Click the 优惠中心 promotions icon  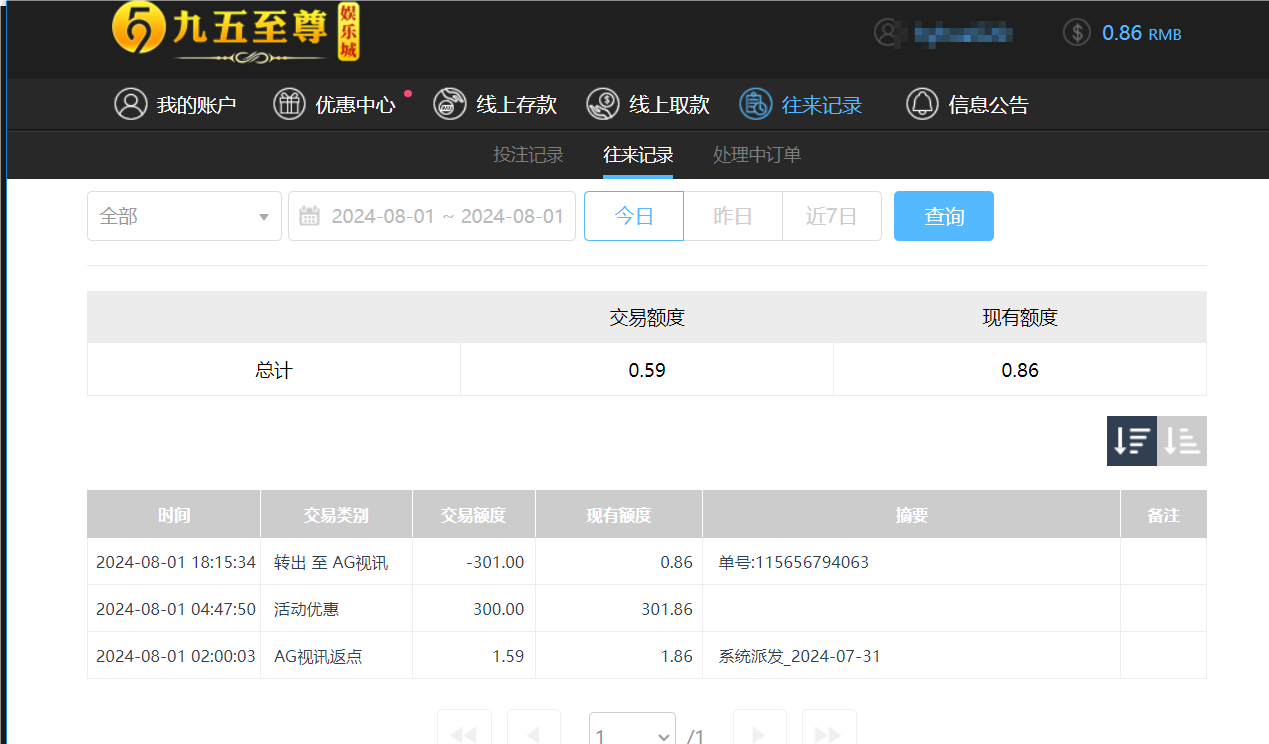pos(289,104)
